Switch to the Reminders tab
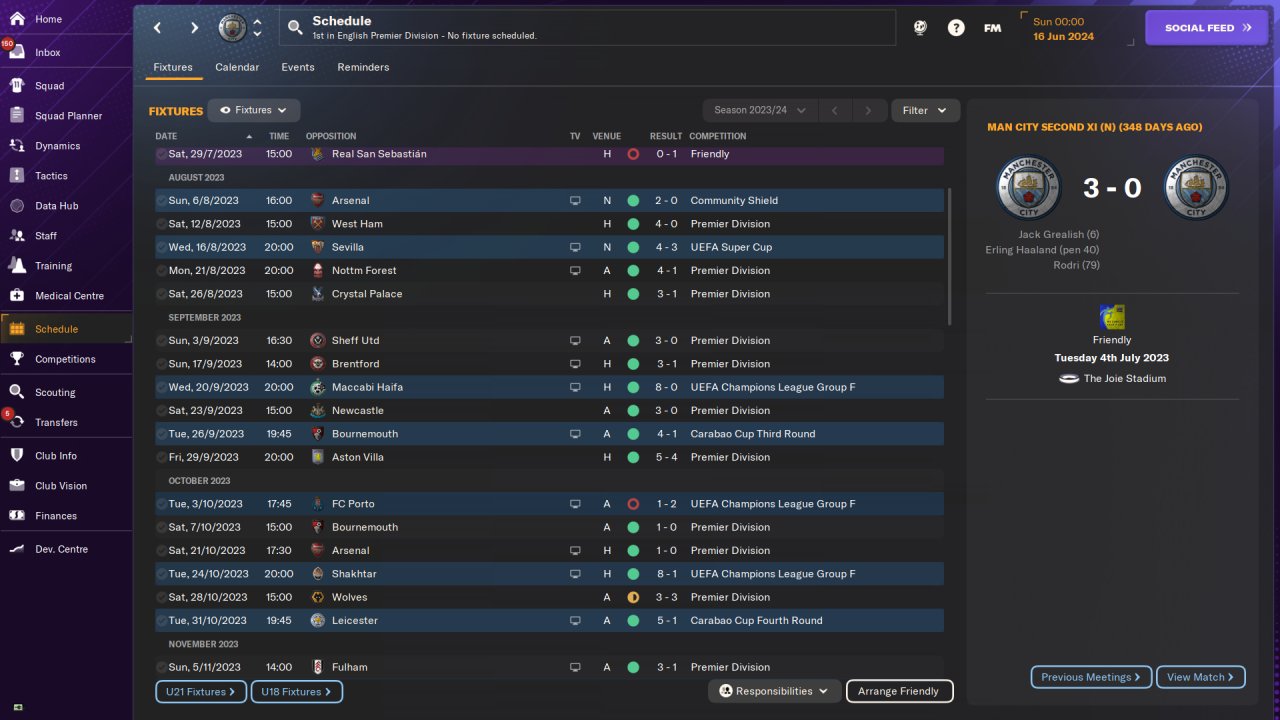1280x720 pixels. (x=363, y=67)
